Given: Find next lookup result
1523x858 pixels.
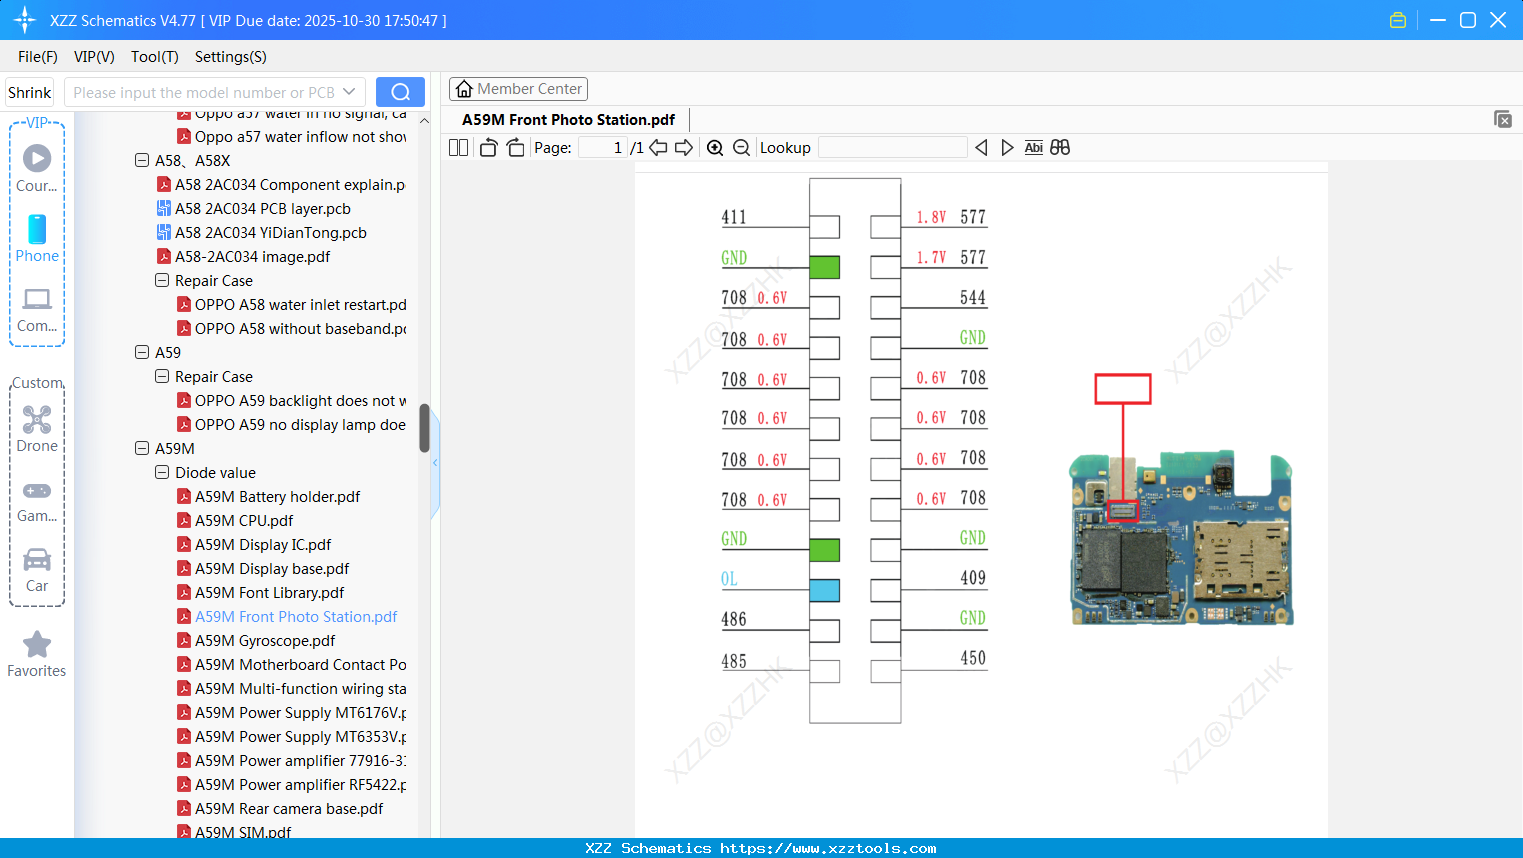Looking at the screenshot, I should click(x=1007, y=148).
